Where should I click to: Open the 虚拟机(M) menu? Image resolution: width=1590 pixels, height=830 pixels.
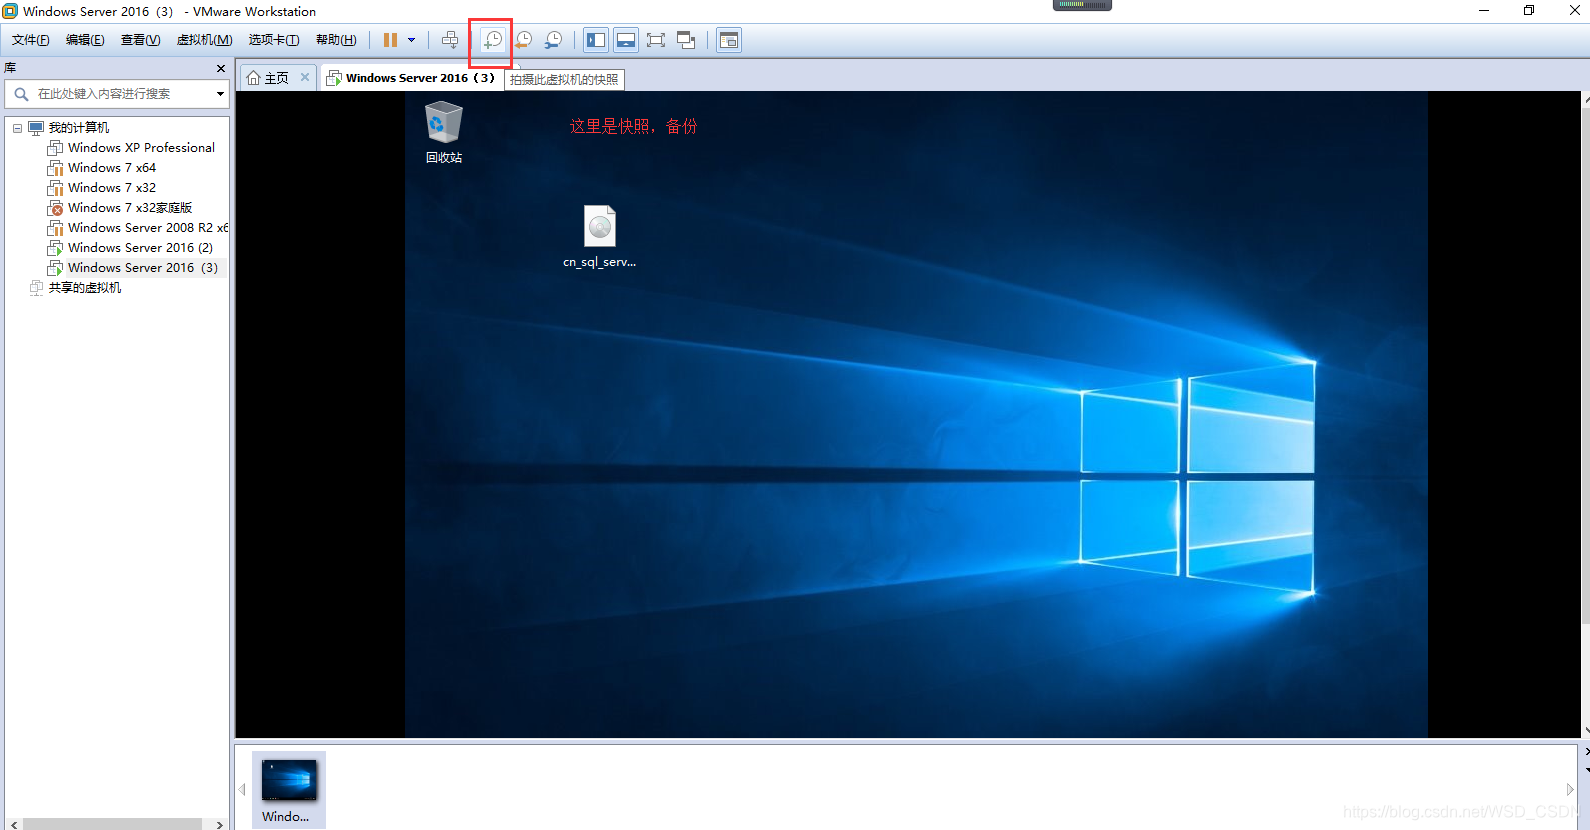(x=205, y=40)
